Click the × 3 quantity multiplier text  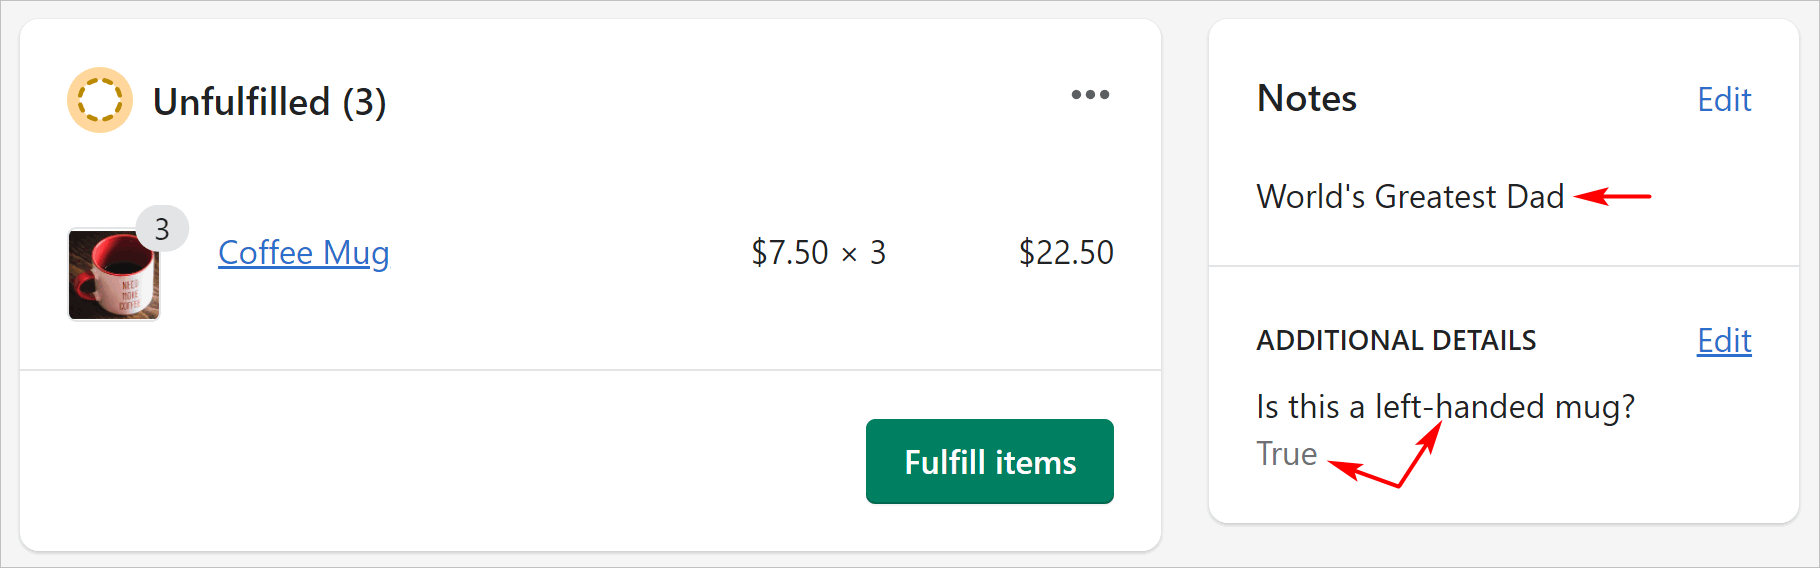[x=864, y=253]
